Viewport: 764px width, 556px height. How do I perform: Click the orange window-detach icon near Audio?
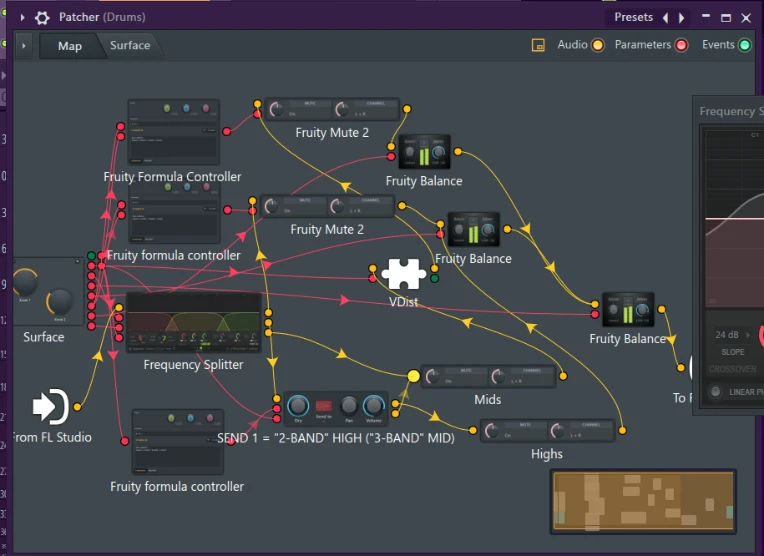(x=538, y=45)
